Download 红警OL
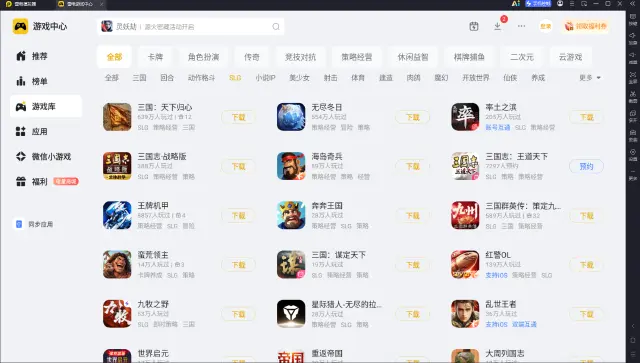 [x=587, y=265]
